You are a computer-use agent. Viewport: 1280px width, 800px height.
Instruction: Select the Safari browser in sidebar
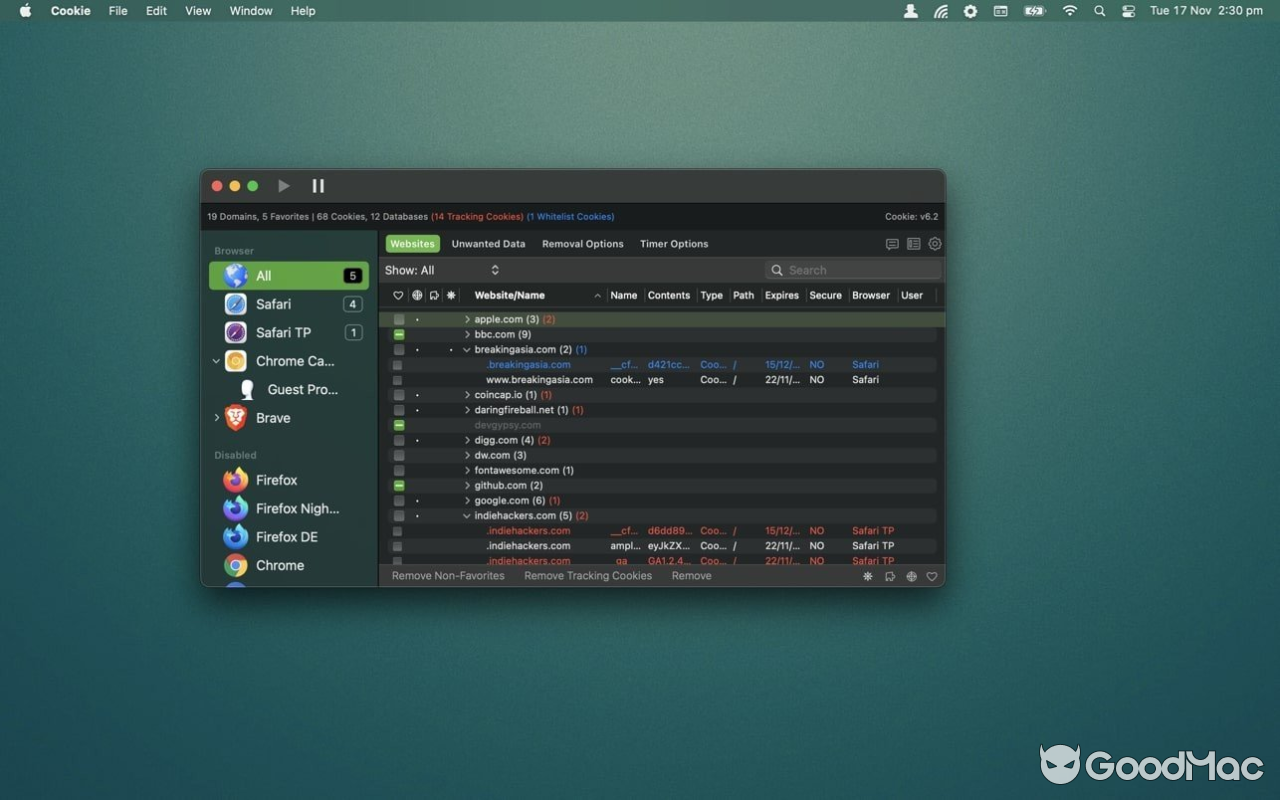coord(273,304)
